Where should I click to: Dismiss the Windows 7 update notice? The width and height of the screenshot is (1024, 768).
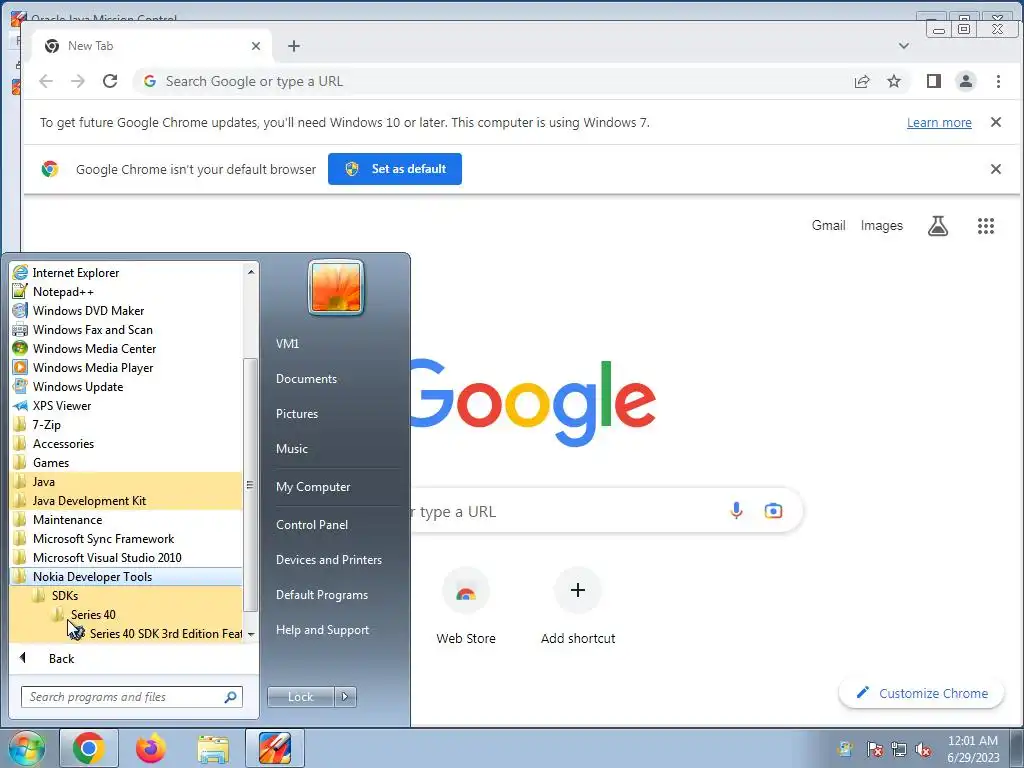[995, 122]
